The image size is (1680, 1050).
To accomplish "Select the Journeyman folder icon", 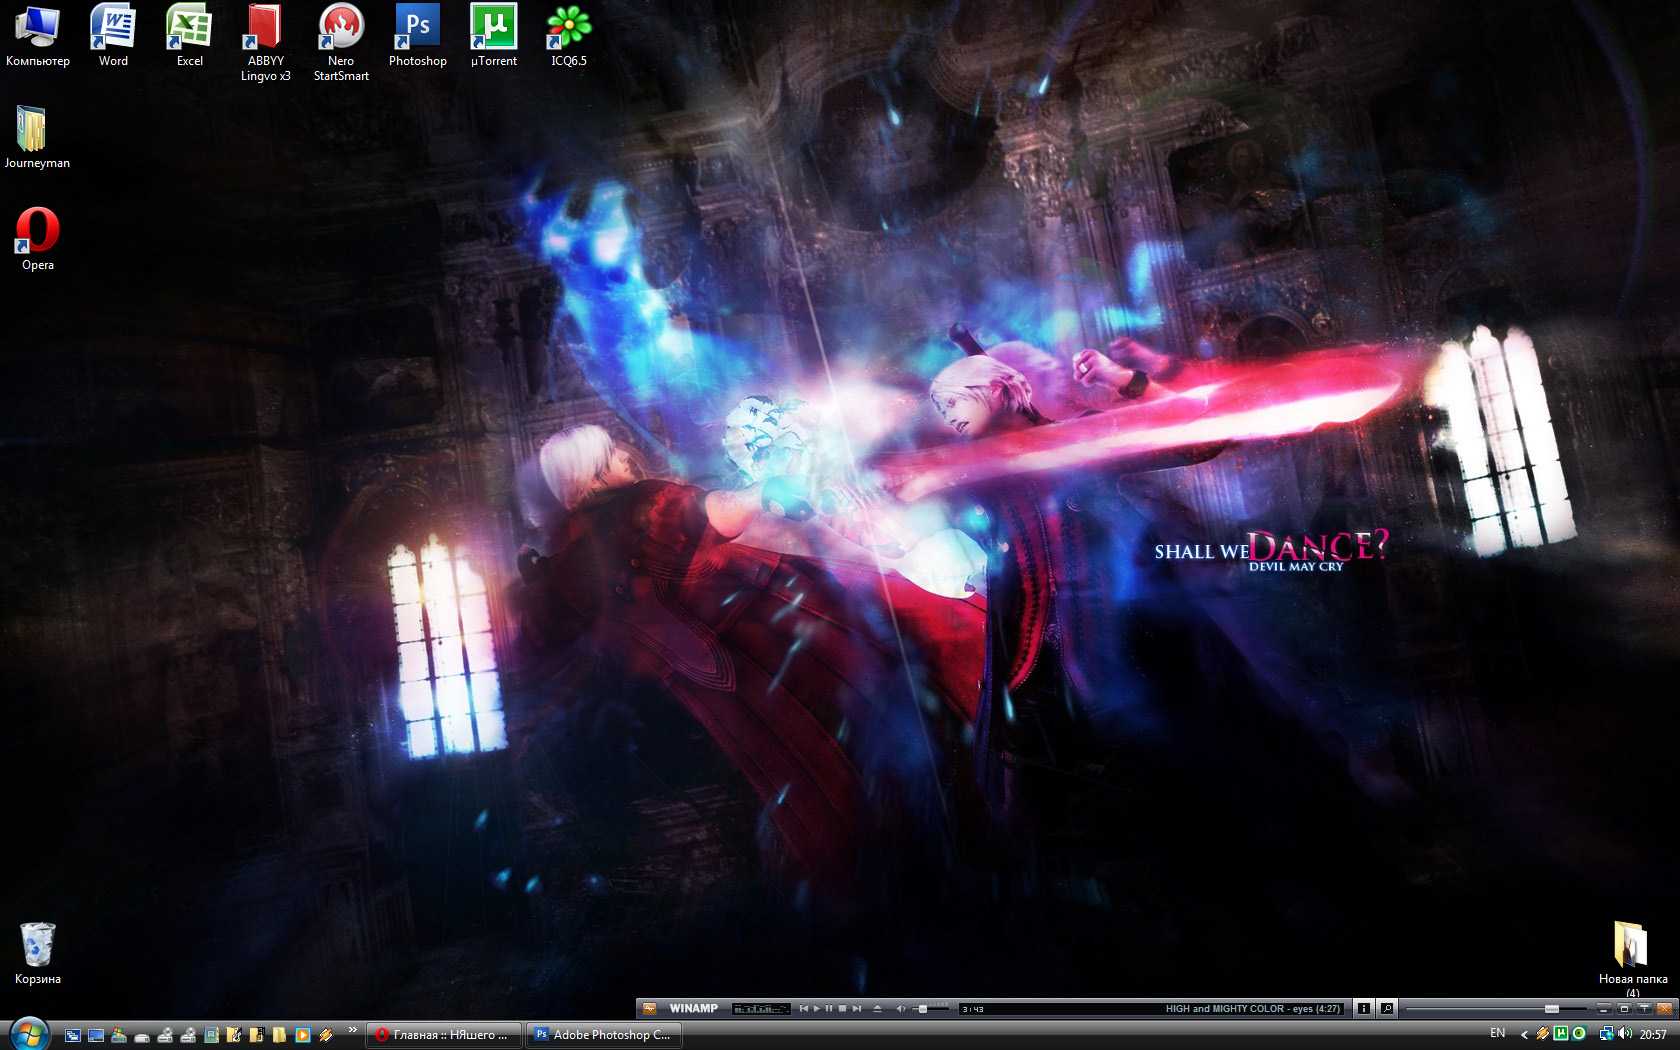I will point(37,137).
